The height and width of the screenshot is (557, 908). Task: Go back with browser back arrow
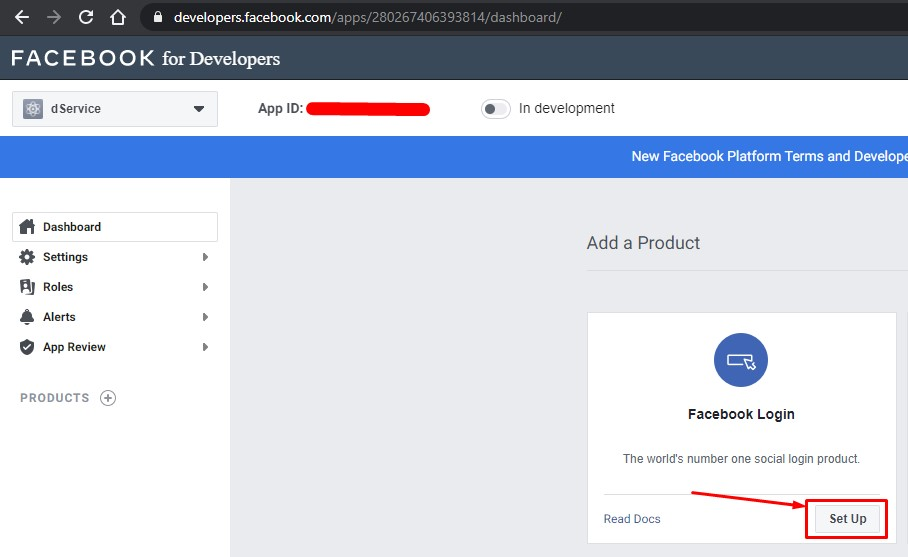[22, 17]
